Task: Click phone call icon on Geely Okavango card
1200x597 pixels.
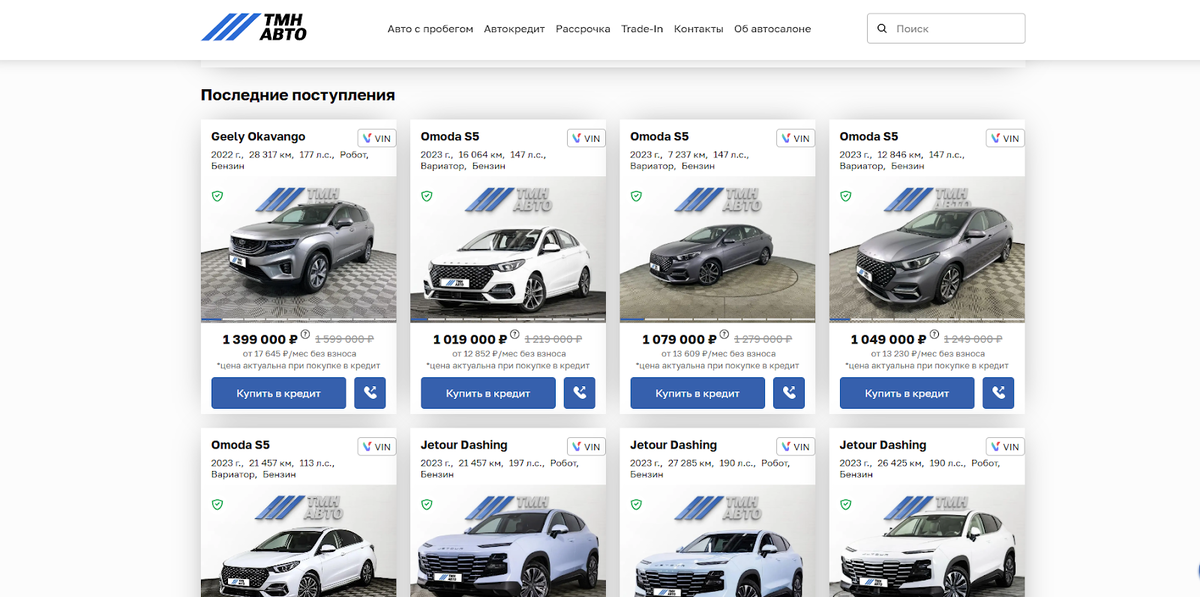Action: pyautogui.click(x=370, y=393)
